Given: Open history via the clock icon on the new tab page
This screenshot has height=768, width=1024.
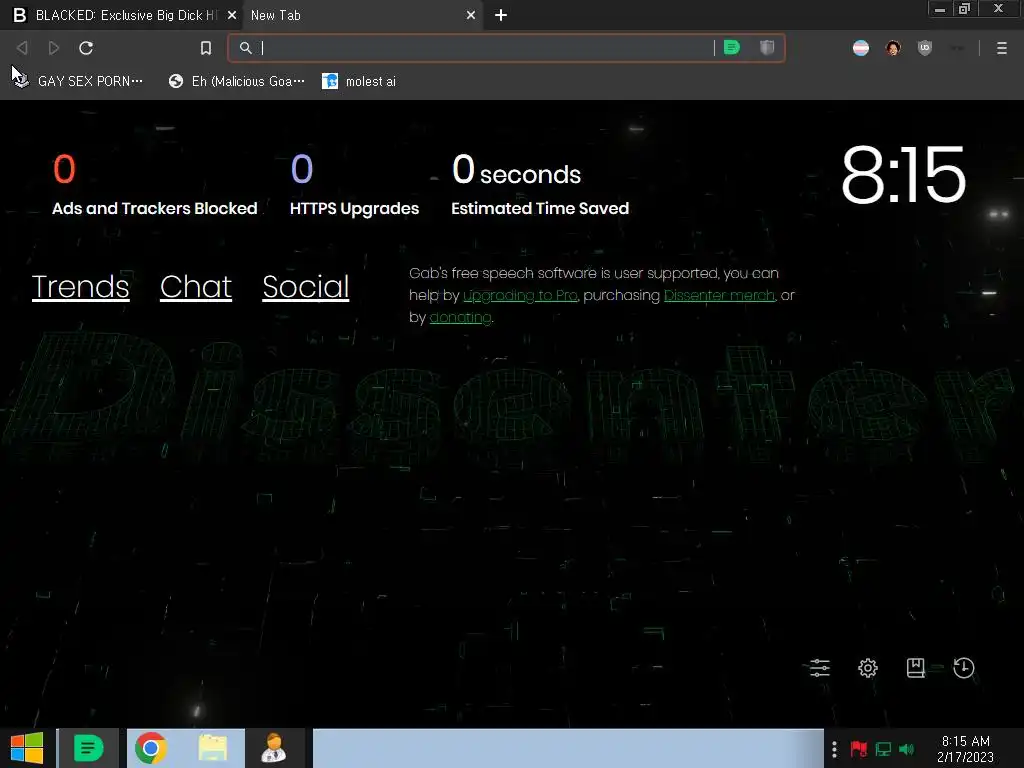Looking at the screenshot, I should 964,668.
